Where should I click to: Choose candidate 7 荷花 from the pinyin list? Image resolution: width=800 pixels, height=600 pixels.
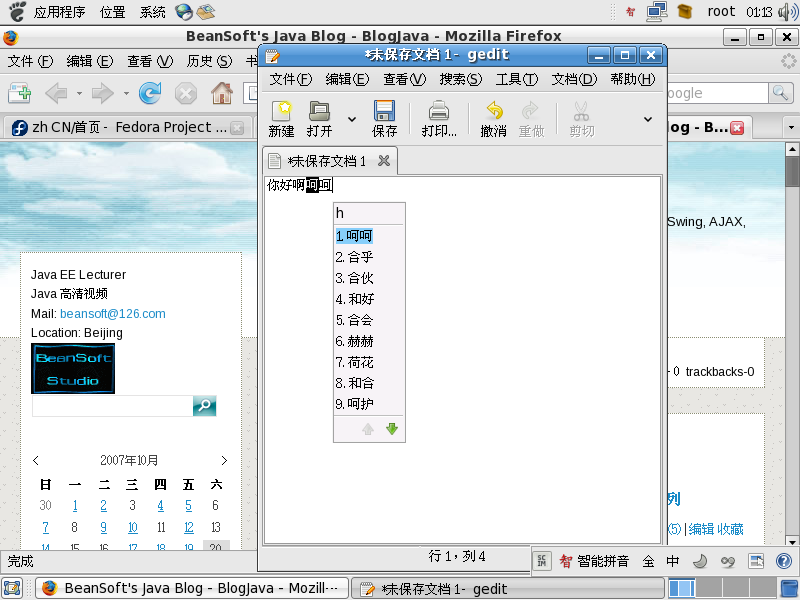(354, 362)
